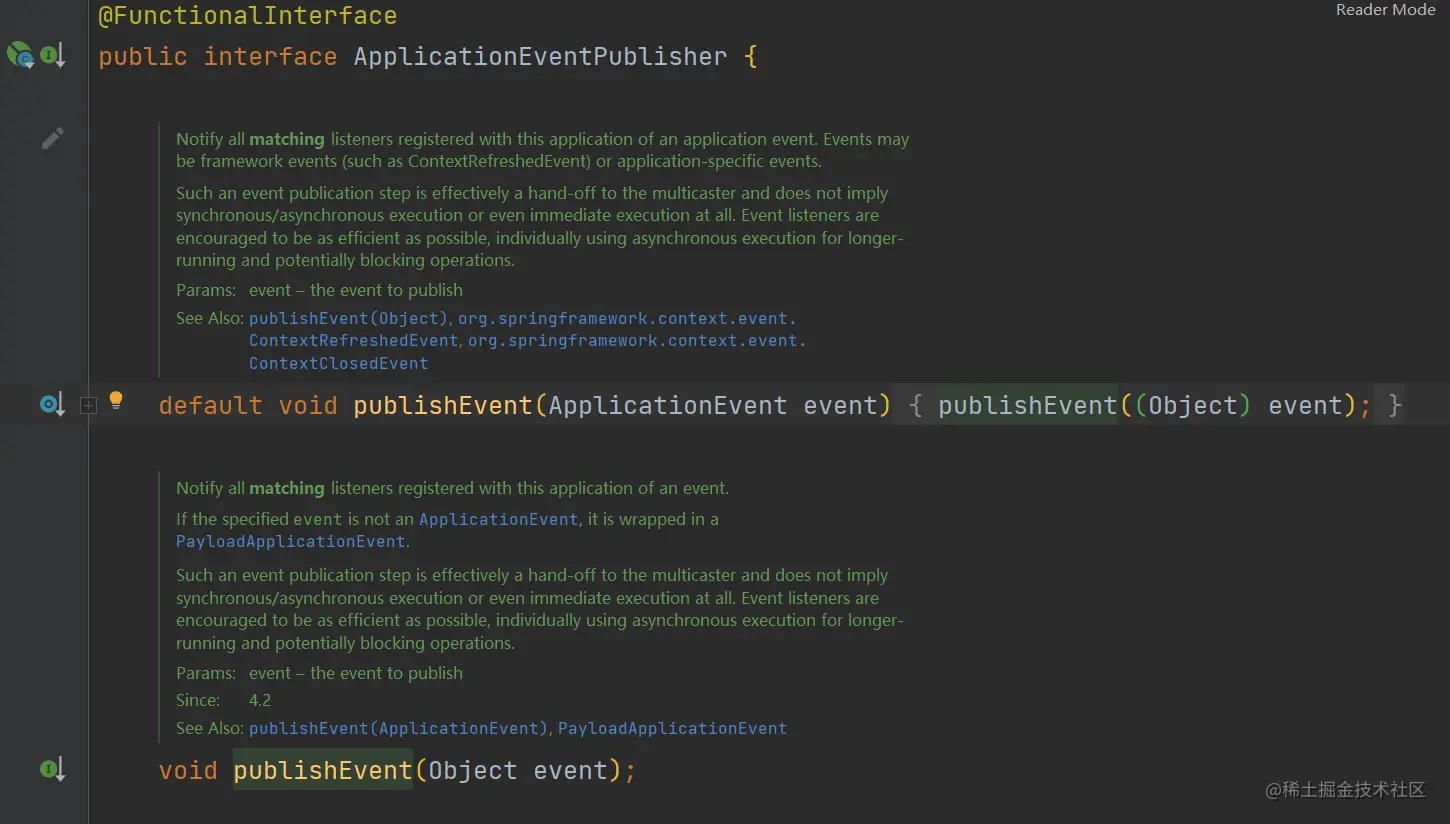Click the @FunctionalInterface annotation

[x=247, y=16]
